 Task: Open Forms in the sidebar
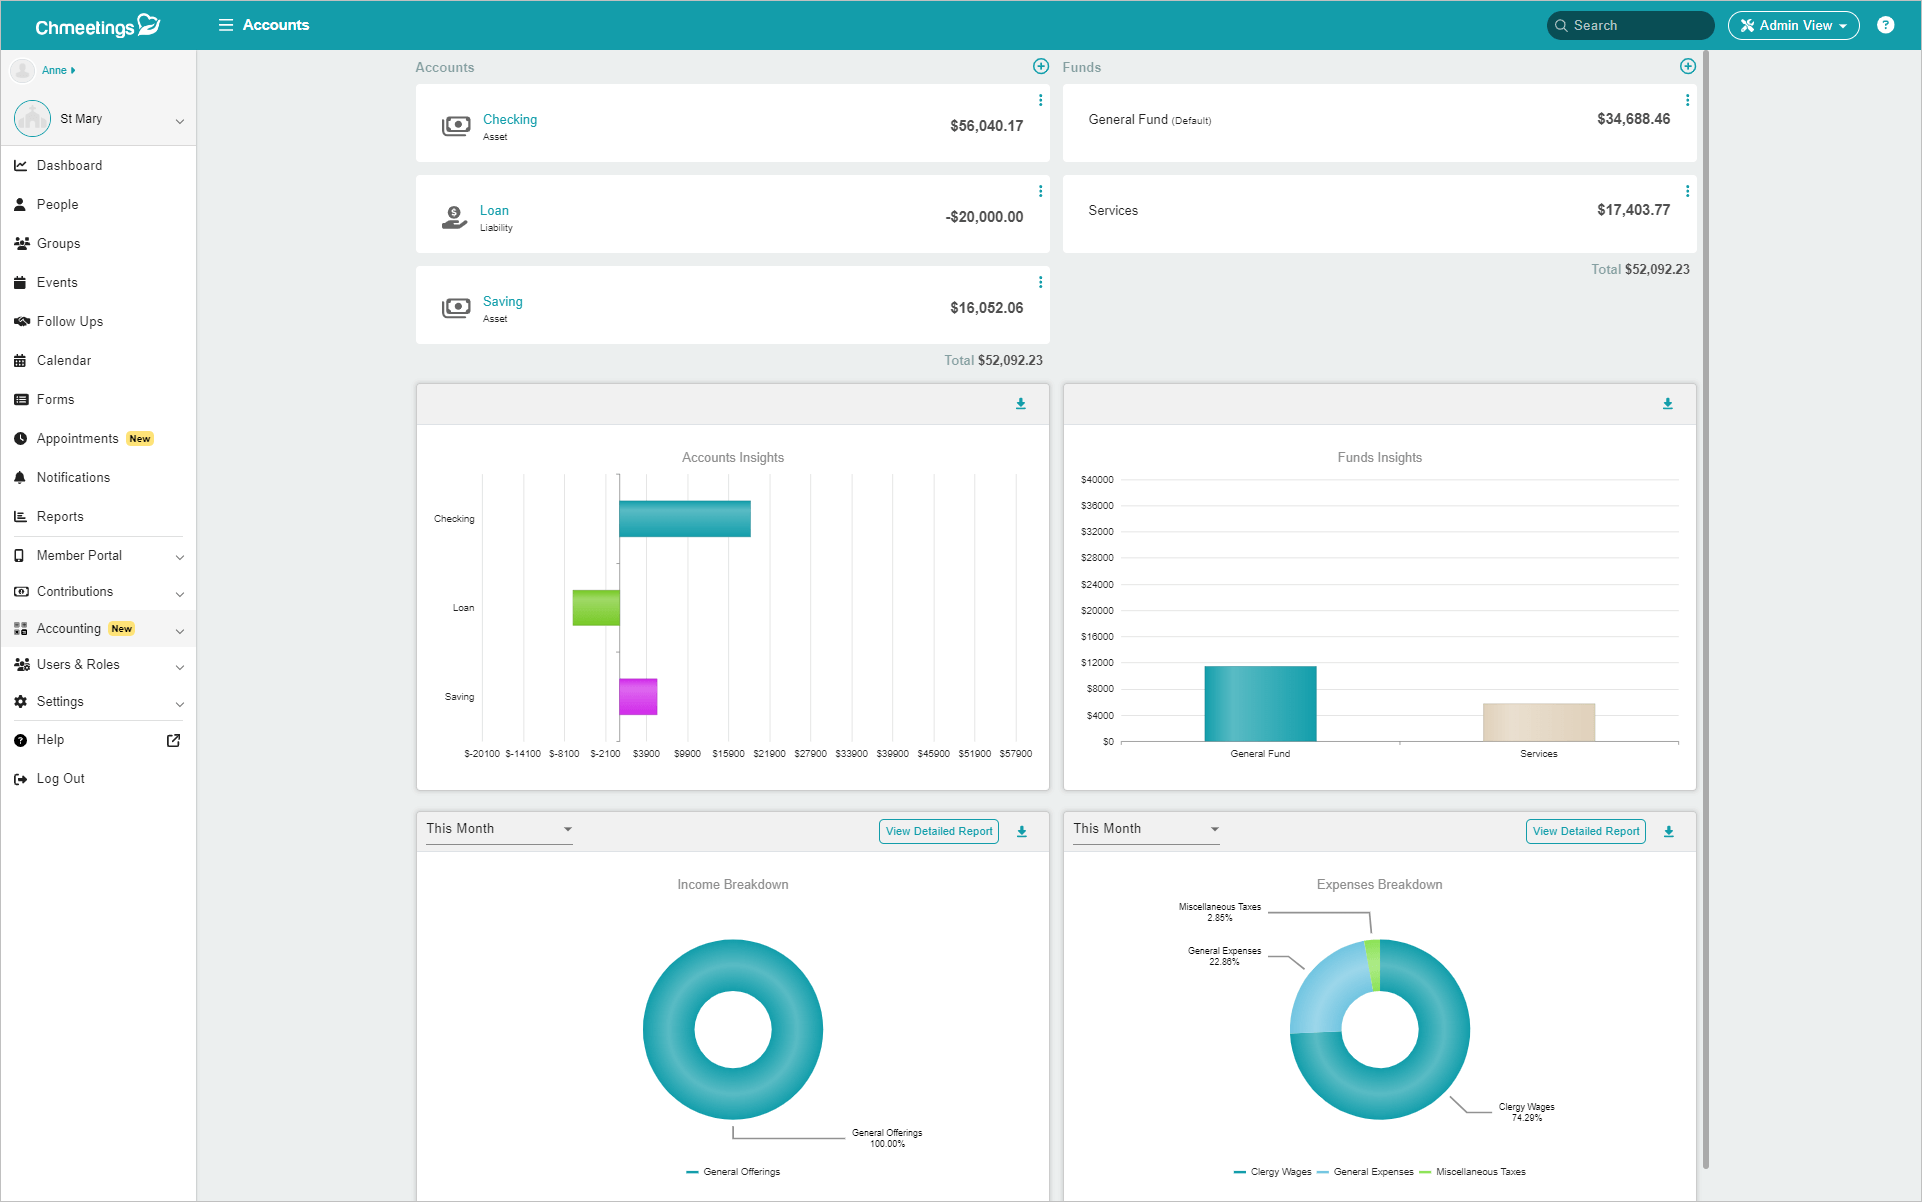coord(55,399)
